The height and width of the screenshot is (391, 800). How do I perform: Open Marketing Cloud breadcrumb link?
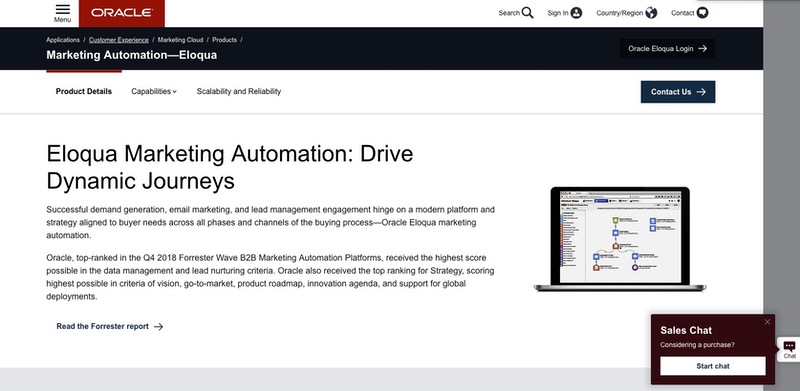[180, 40]
